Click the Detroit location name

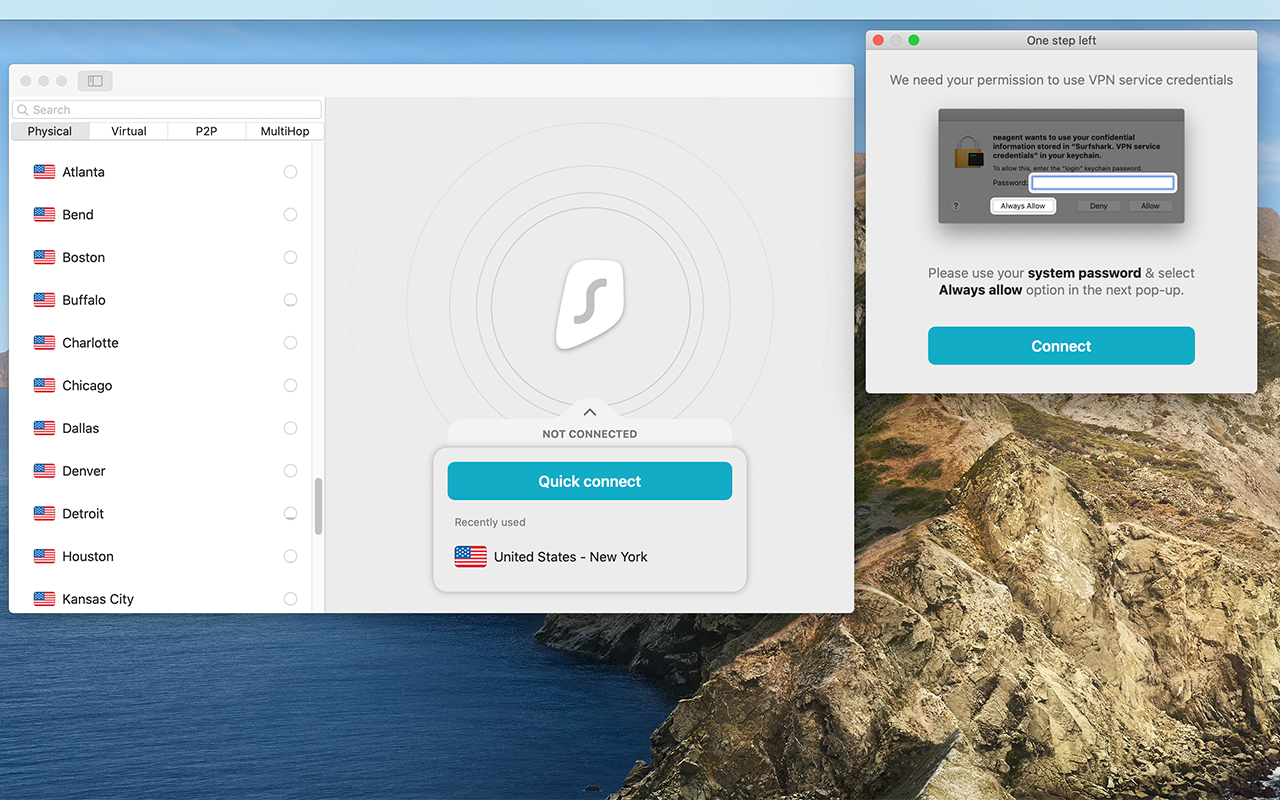(x=83, y=514)
